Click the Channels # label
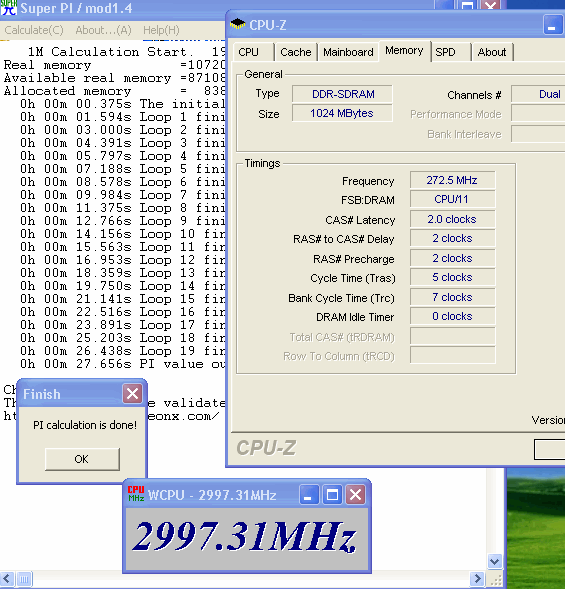Viewport: 565px width, 589px height. (474, 95)
